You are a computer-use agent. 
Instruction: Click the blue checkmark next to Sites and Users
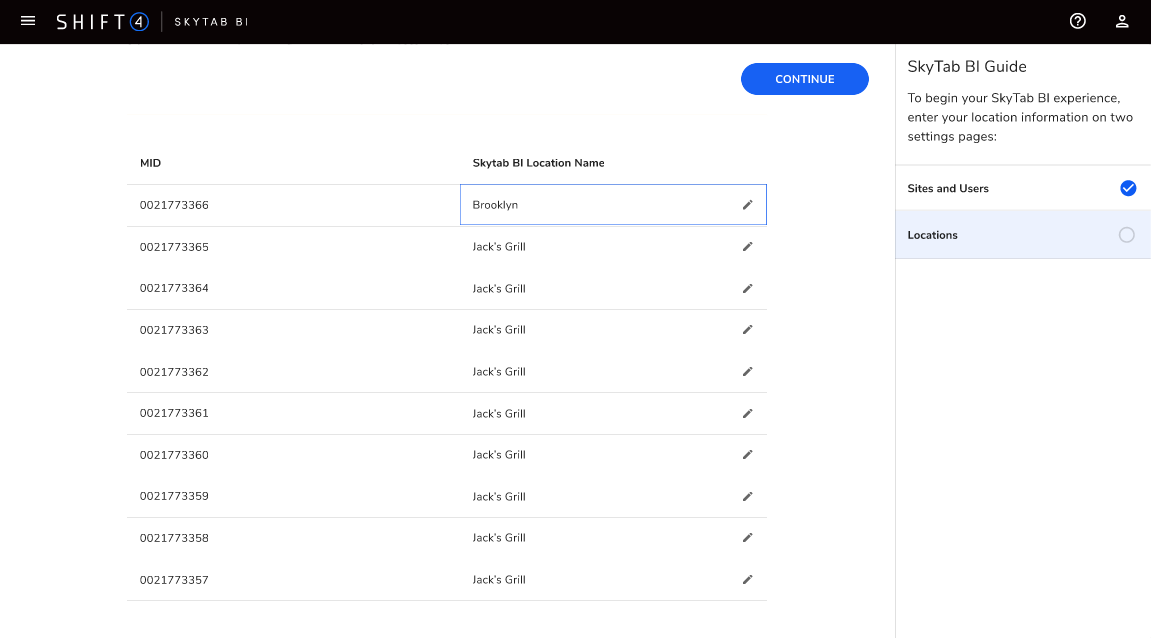(x=1128, y=187)
